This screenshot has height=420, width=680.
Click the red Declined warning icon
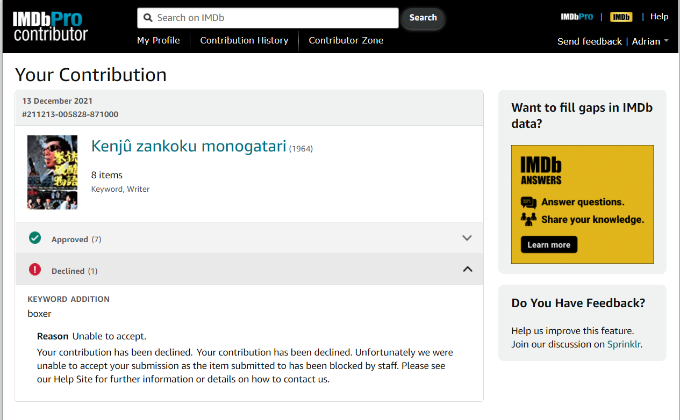(35, 270)
